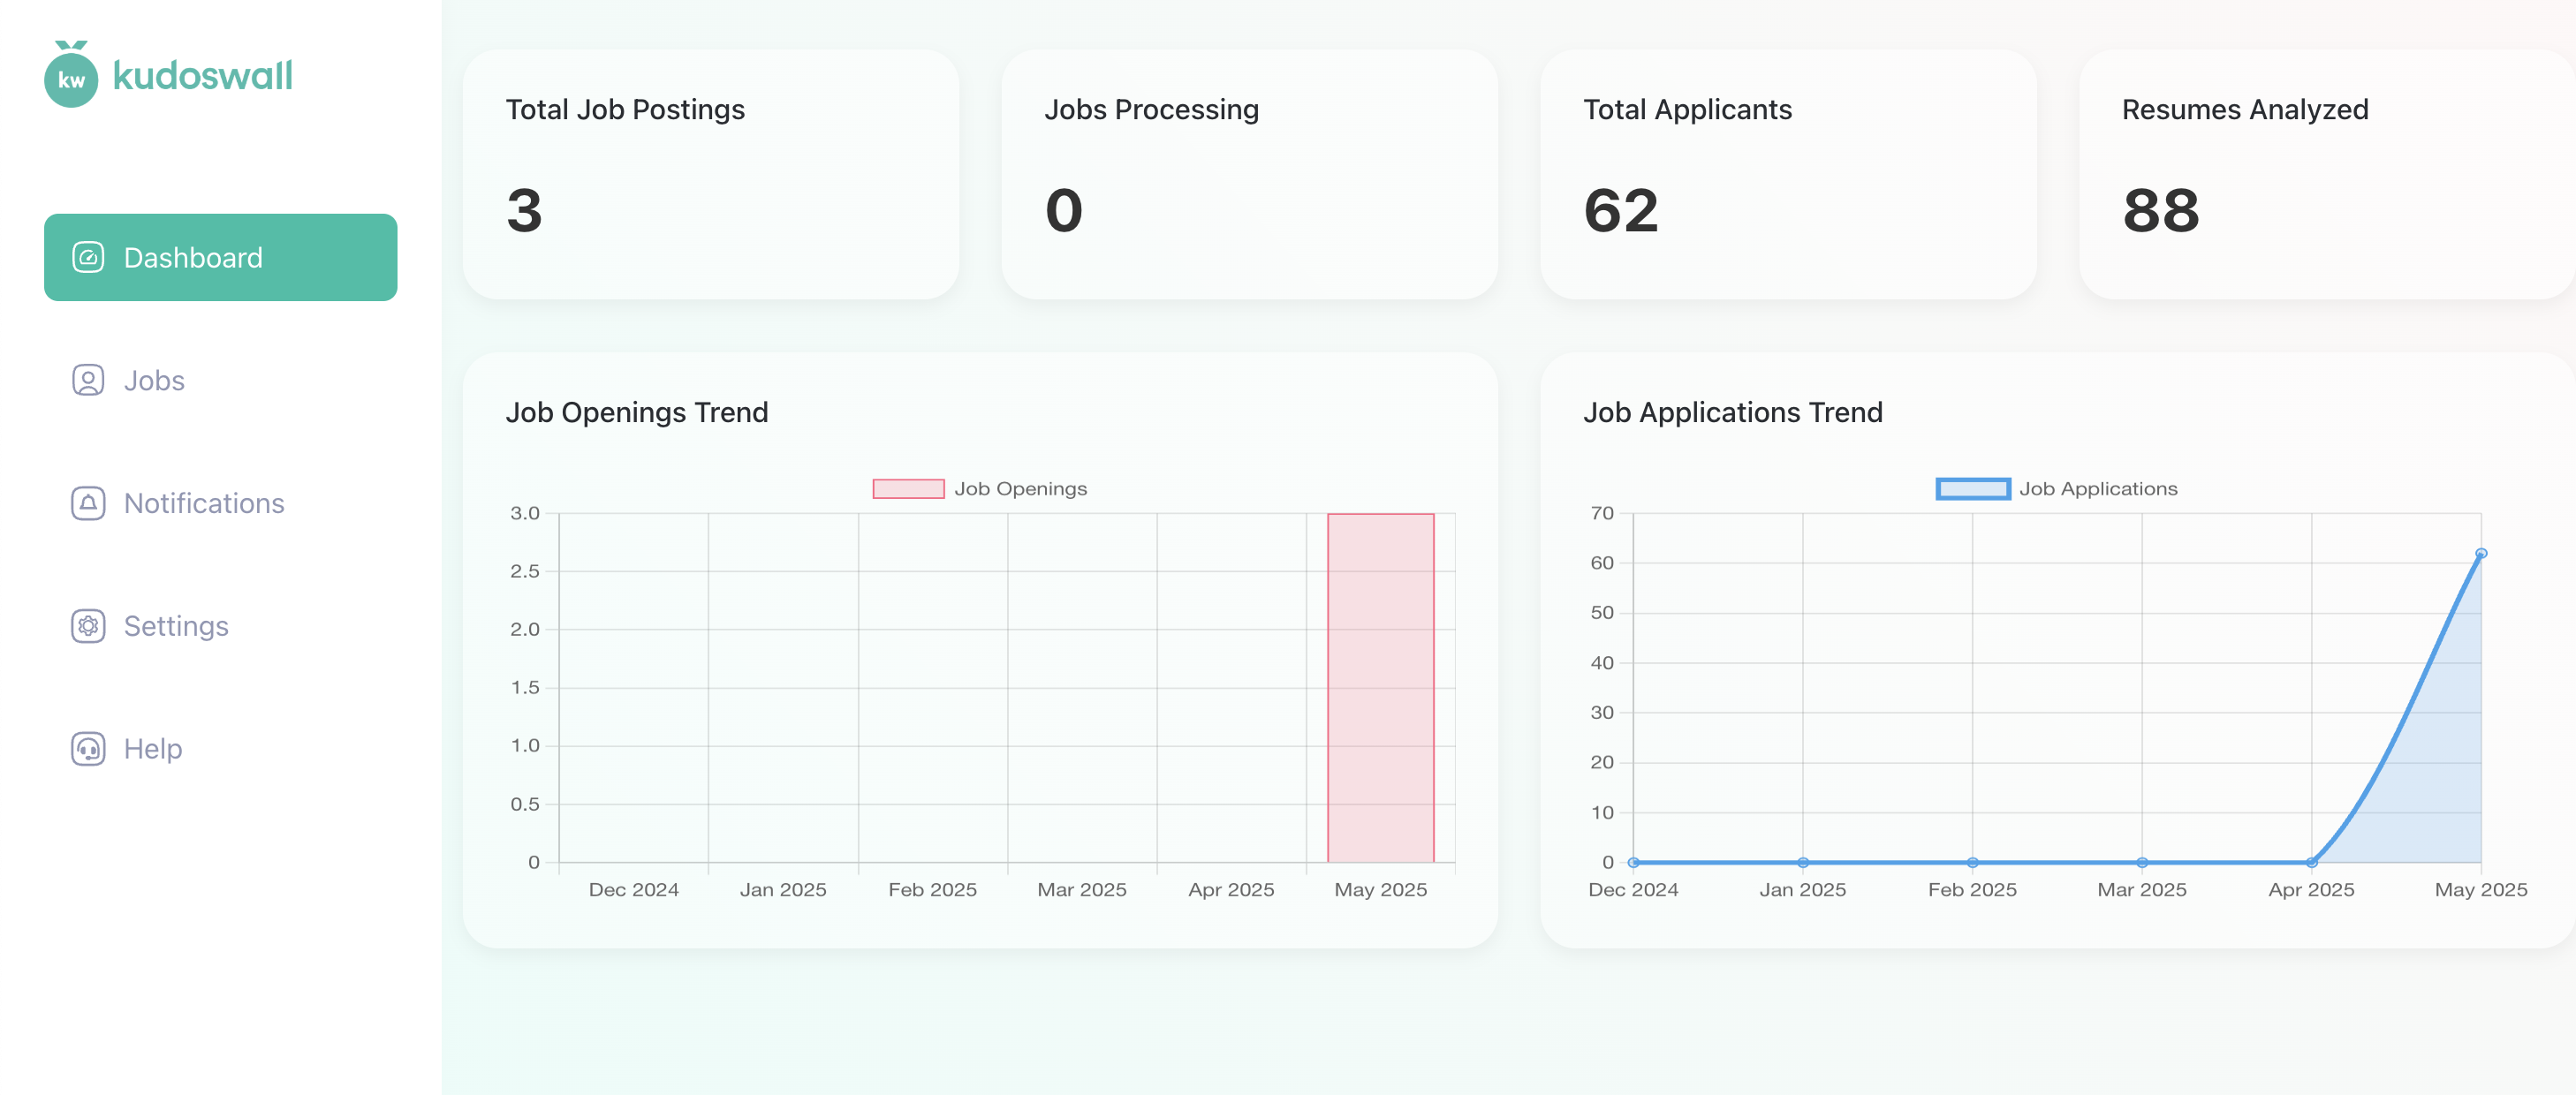Go to Notifications page

[204, 503]
